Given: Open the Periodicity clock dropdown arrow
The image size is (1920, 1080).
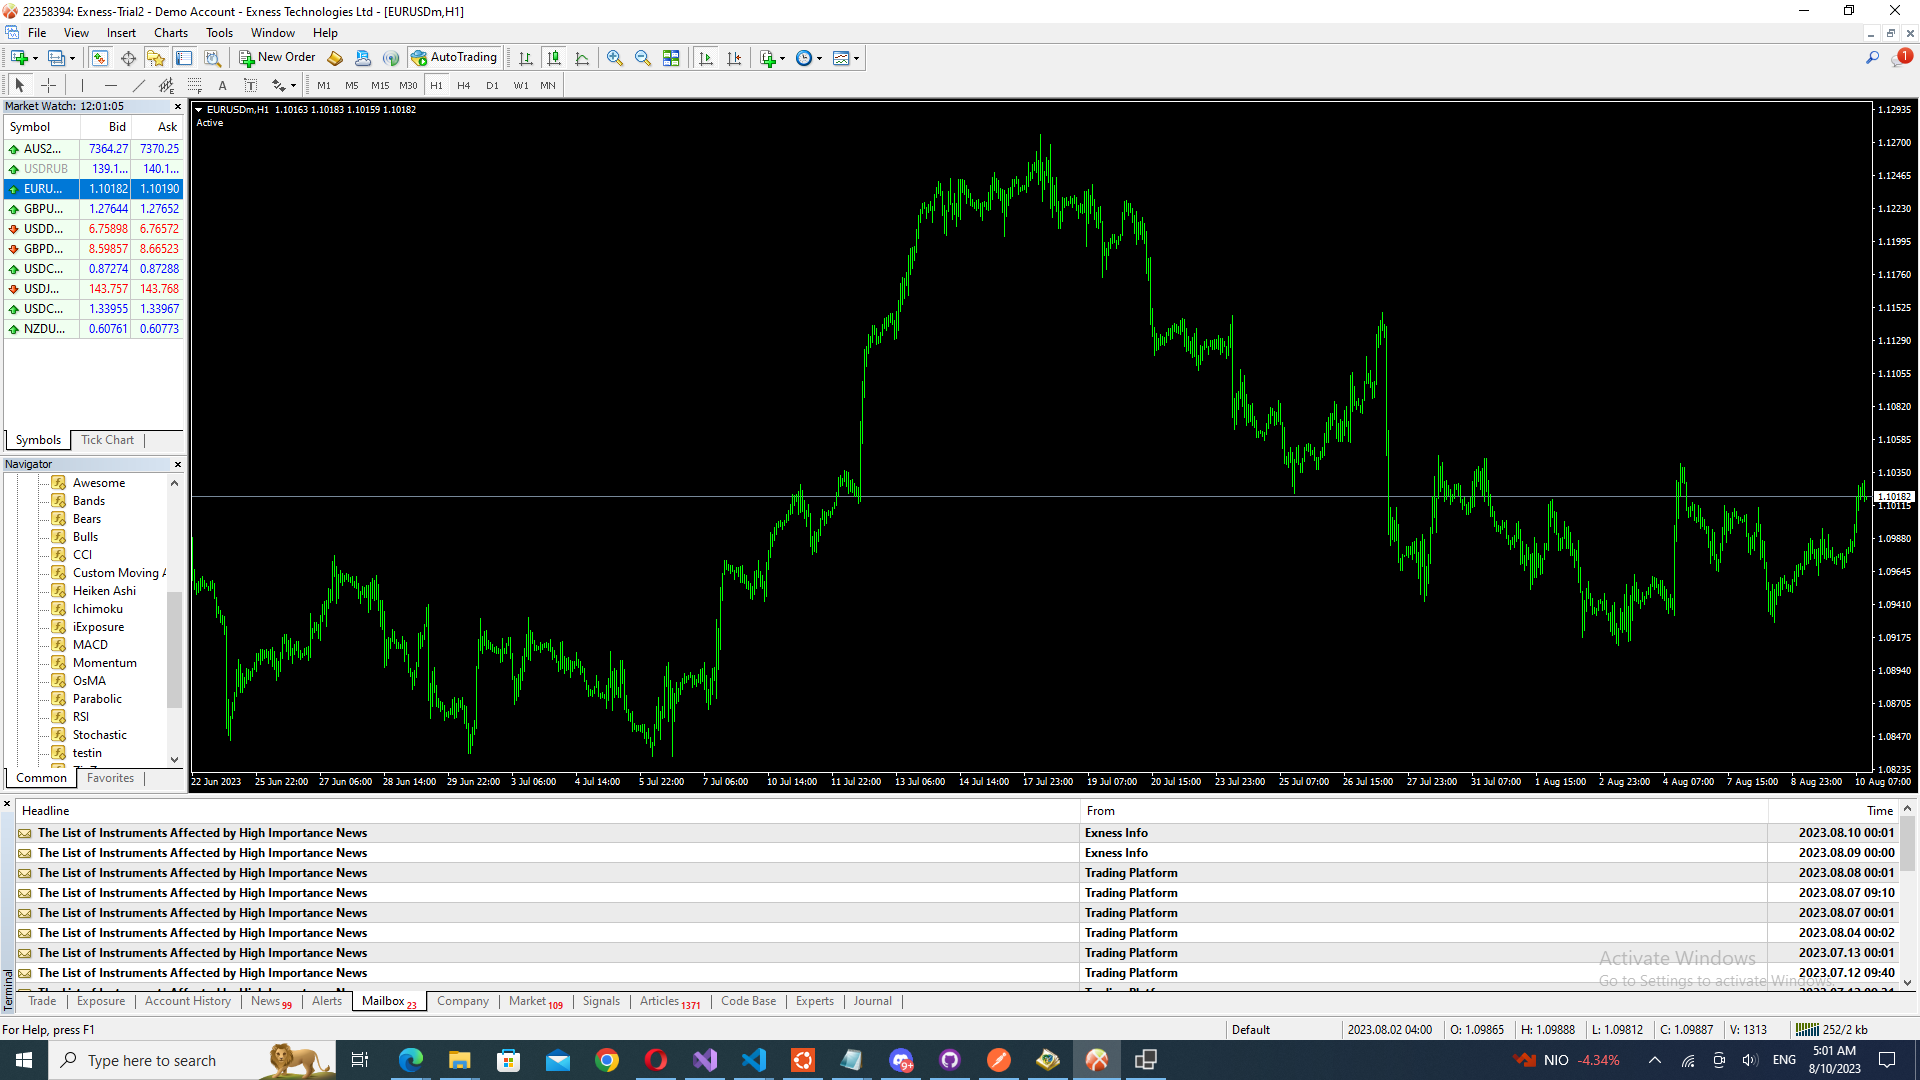Looking at the screenshot, I should (x=819, y=58).
